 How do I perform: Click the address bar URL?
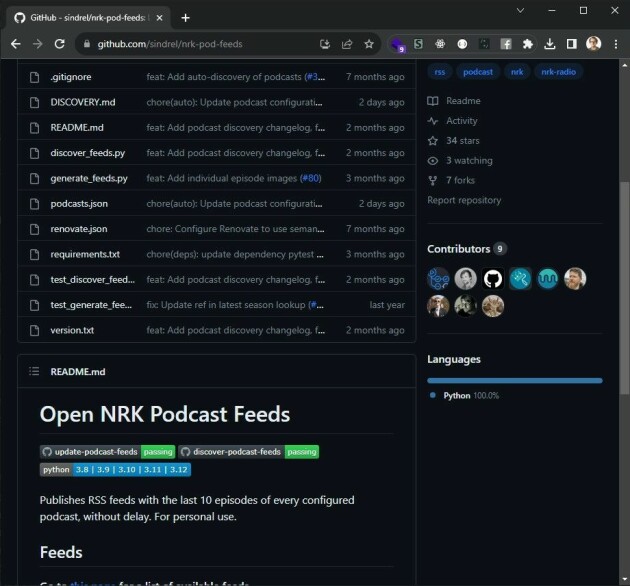point(170,44)
